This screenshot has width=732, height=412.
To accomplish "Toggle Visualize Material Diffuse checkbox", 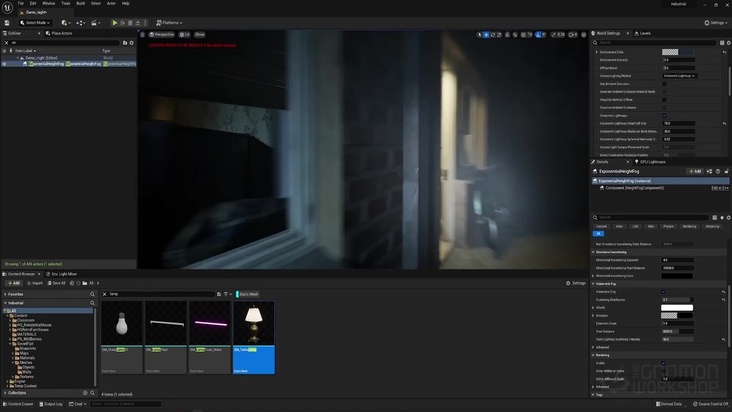I will [x=664, y=99].
